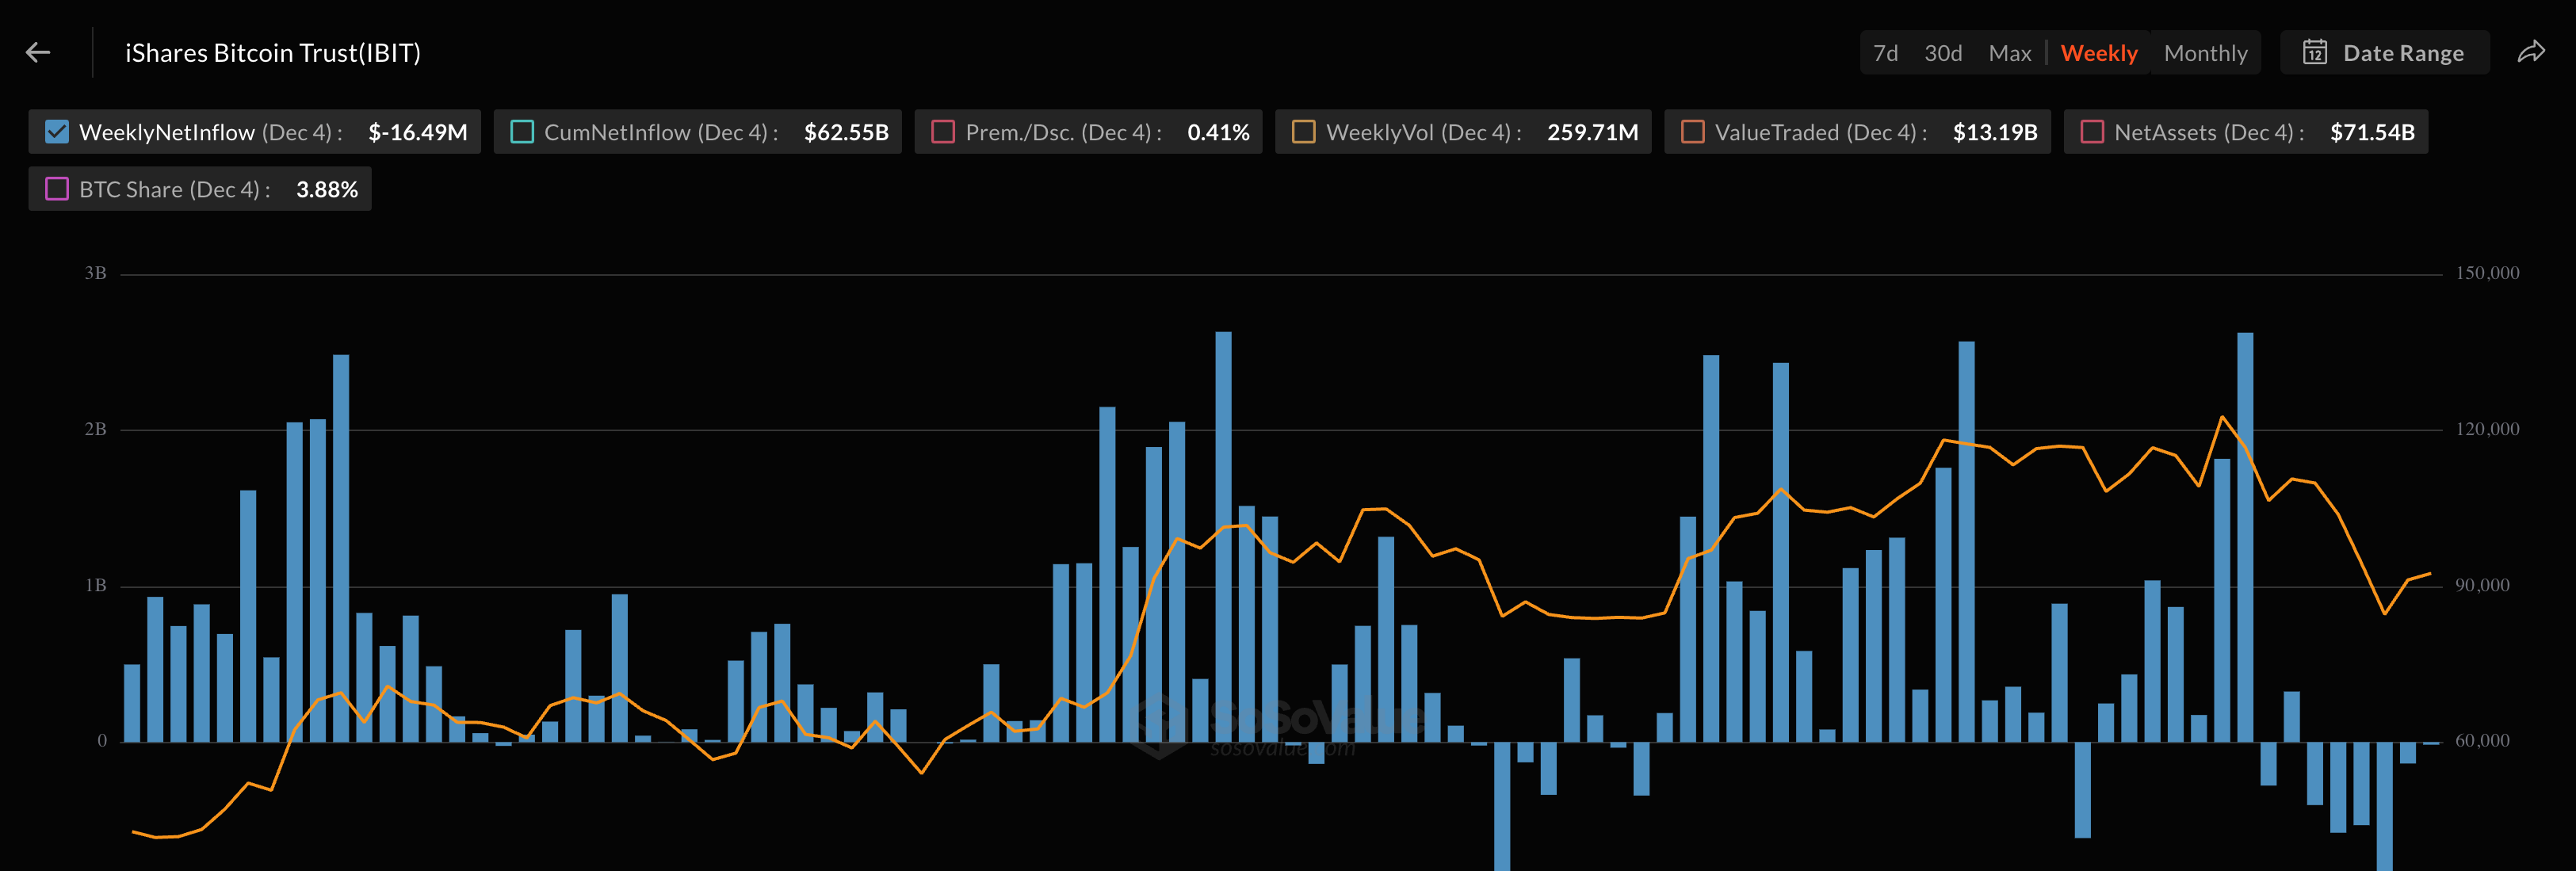Show NetAssets series on chart
2576x871 pixels.
pyautogui.click(x=2092, y=132)
